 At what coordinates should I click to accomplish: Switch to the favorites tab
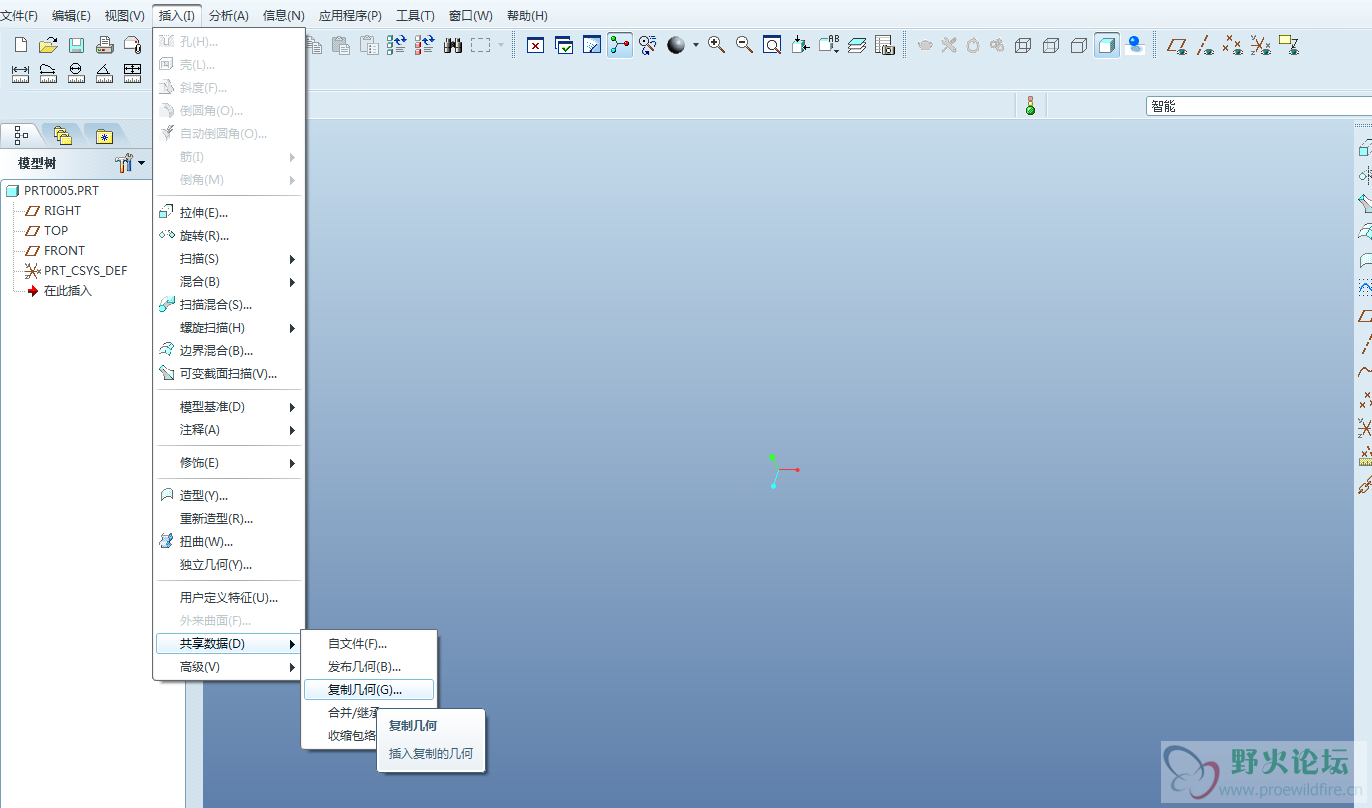(x=104, y=135)
